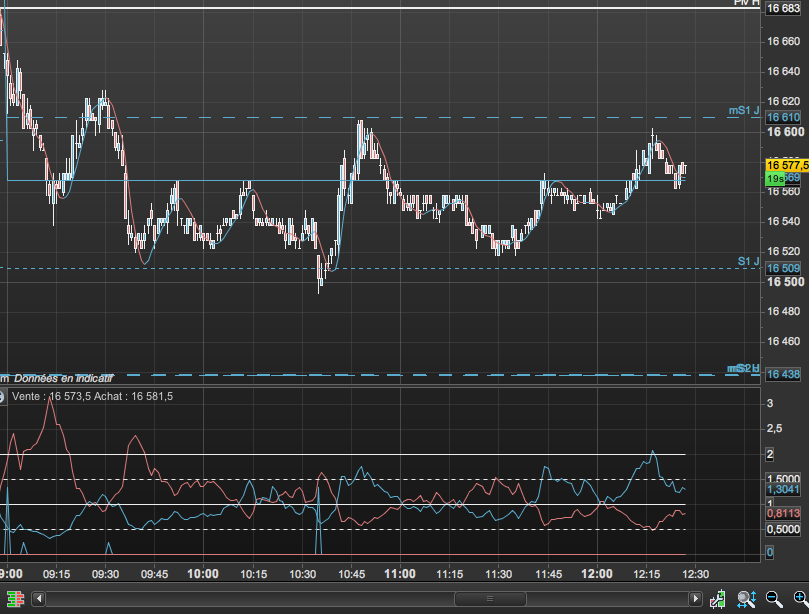Click the 16 600 price axis label

pyautogui.click(x=785, y=132)
